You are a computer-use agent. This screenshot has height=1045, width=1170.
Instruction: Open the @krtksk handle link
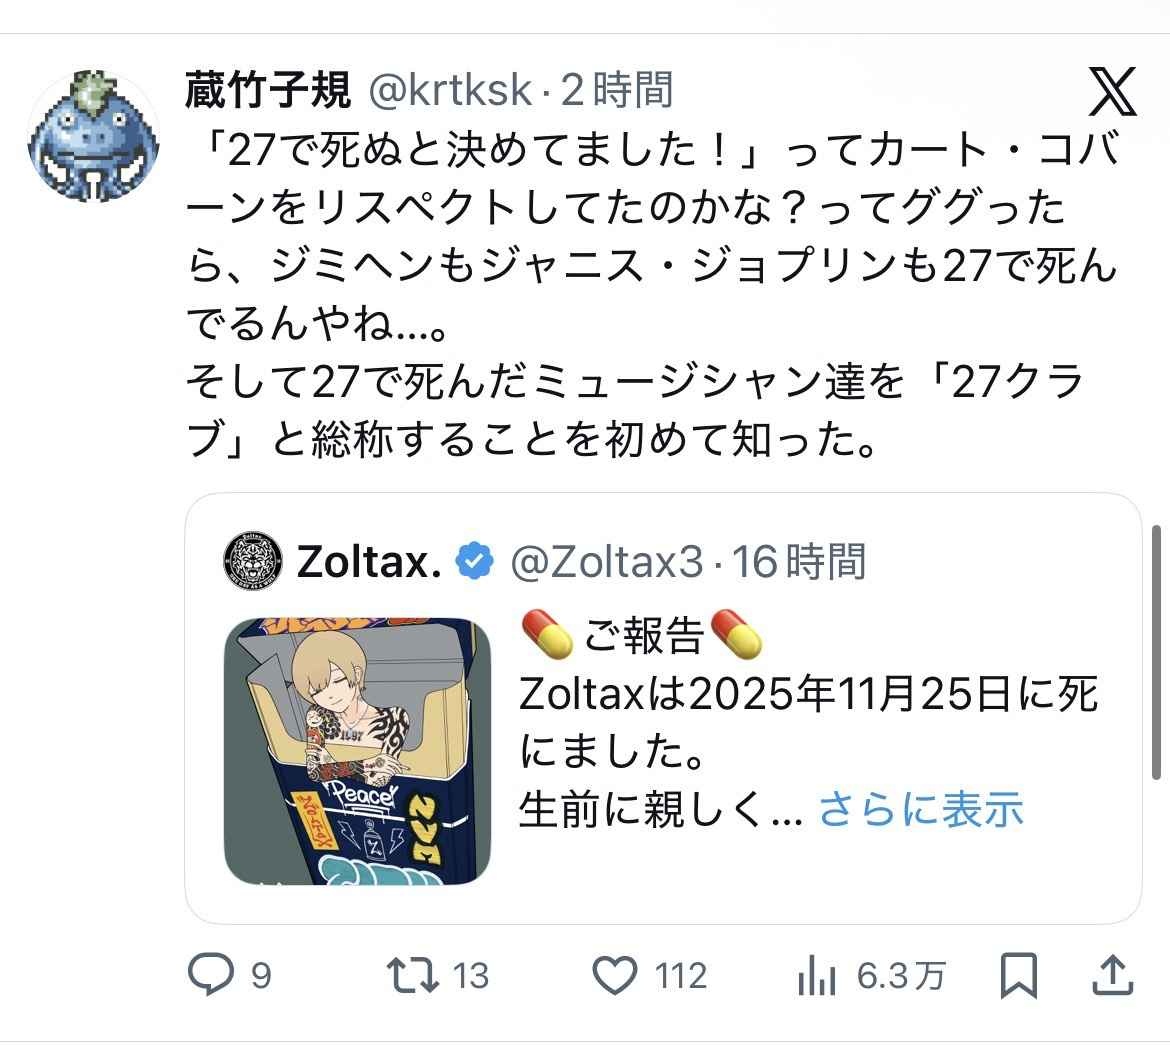click(x=450, y=91)
